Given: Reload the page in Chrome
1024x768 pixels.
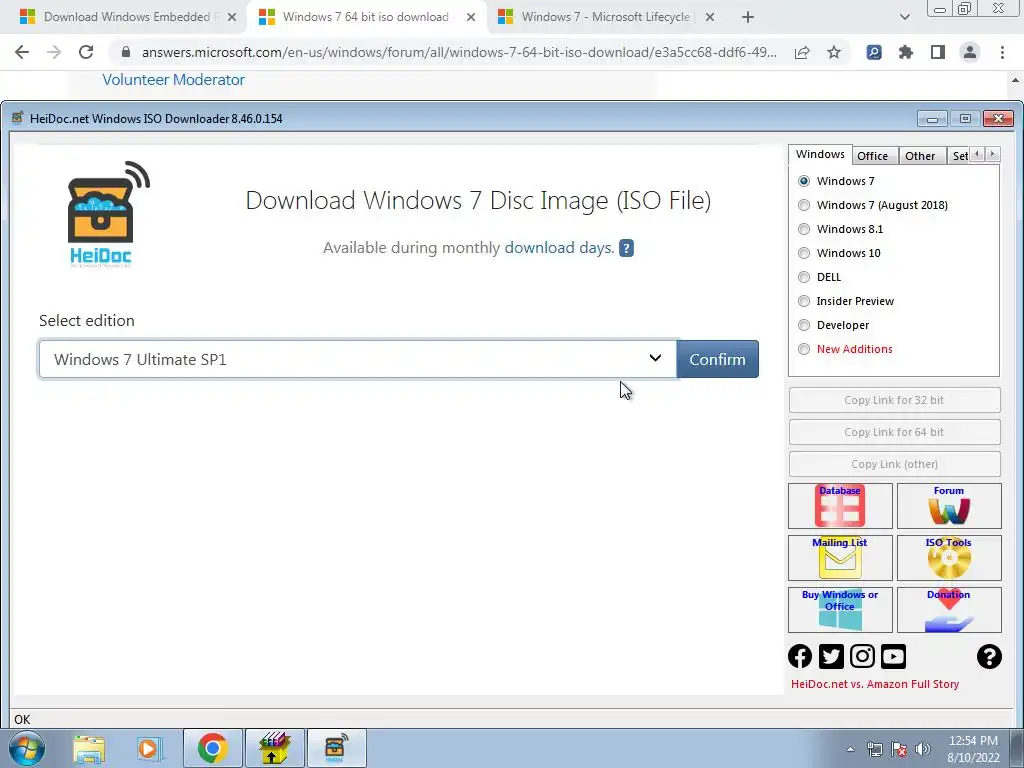Looking at the screenshot, I should click(86, 52).
